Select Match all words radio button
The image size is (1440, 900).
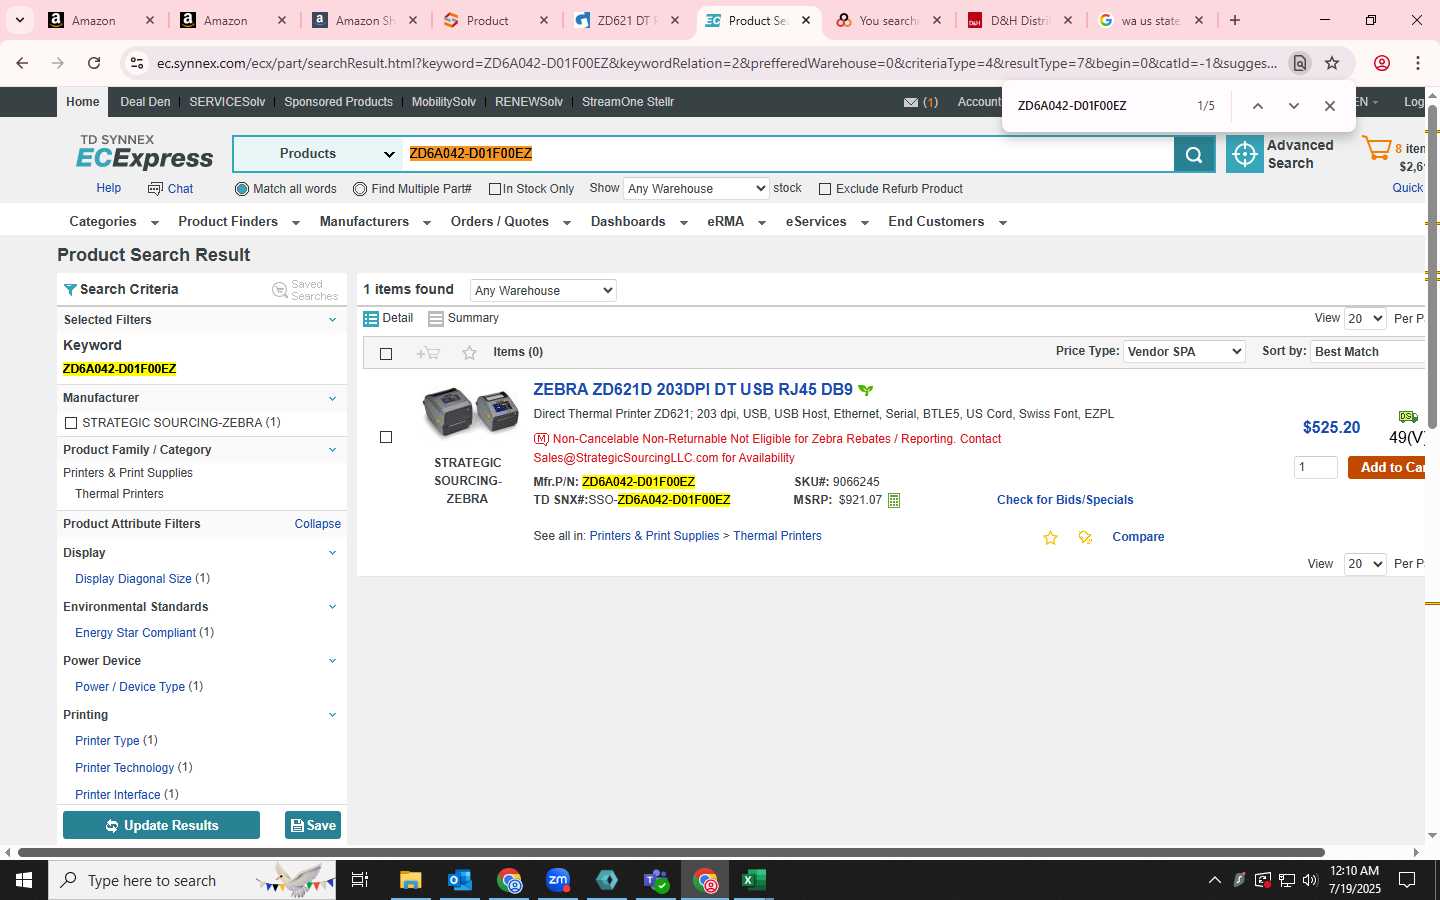click(241, 189)
